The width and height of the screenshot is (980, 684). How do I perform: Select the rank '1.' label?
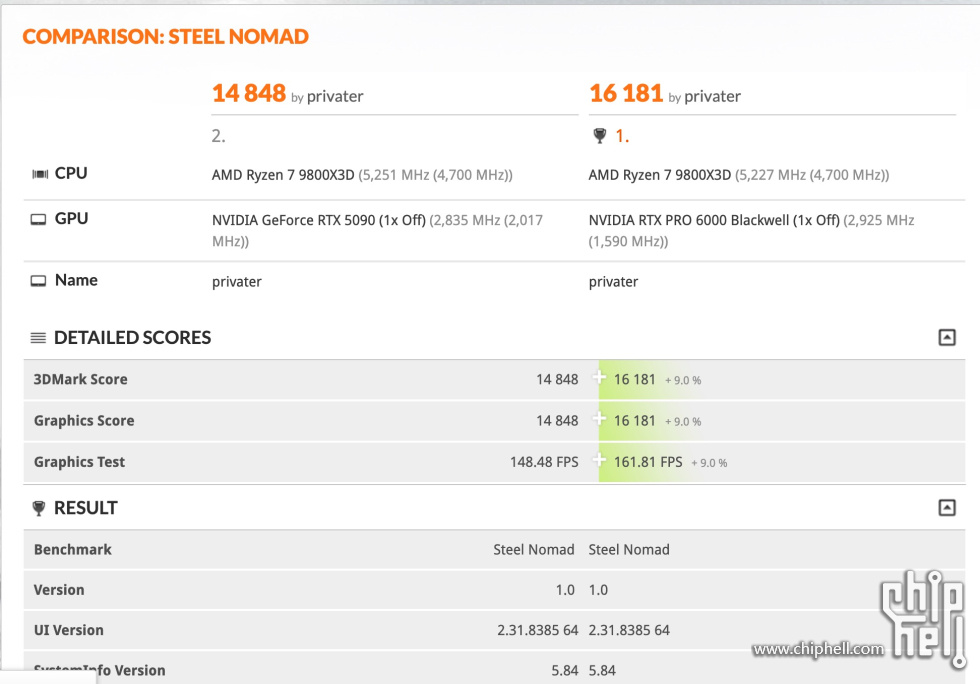pos(622,136)
